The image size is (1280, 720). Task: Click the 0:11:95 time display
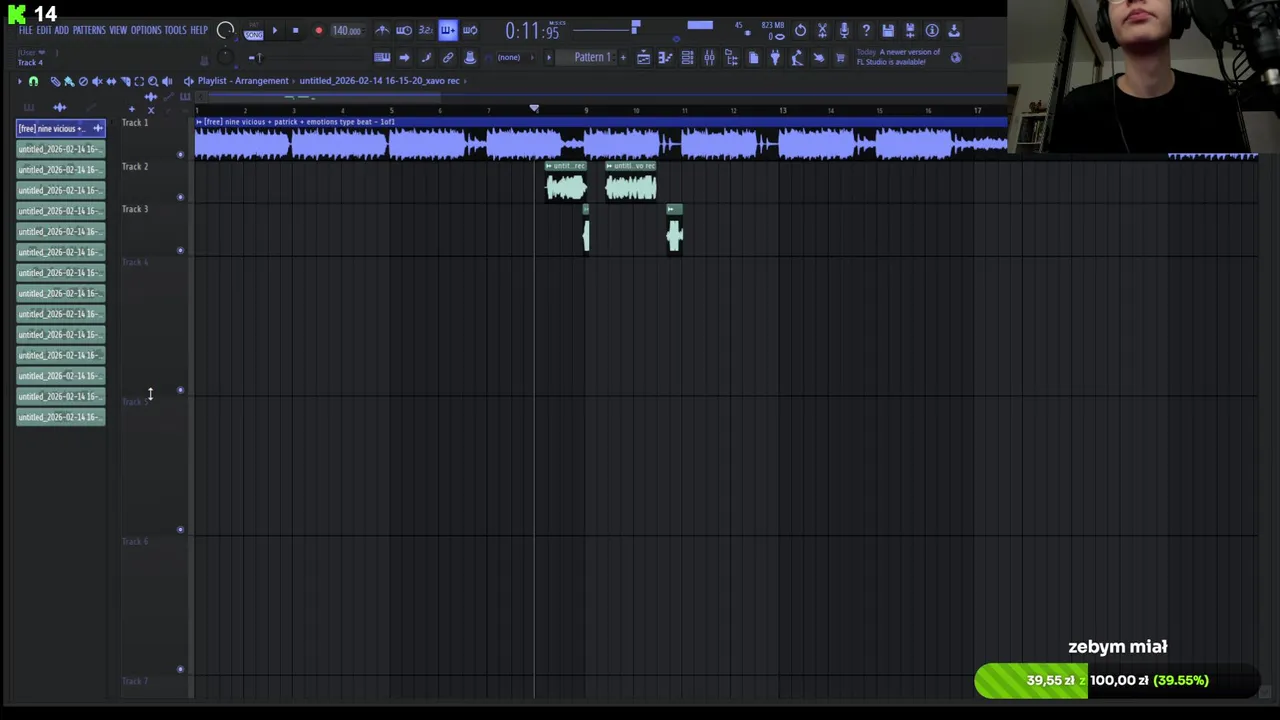click(x=532, y=31)
